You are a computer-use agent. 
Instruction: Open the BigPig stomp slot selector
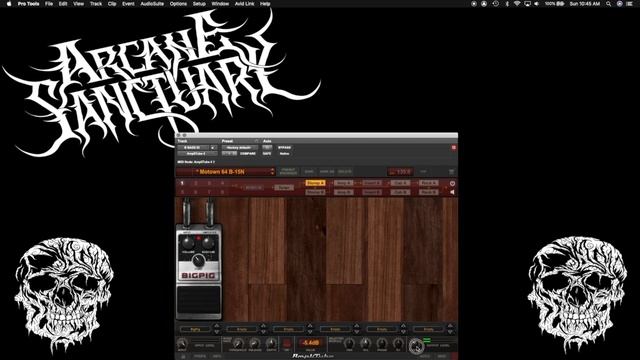(196, 329)
